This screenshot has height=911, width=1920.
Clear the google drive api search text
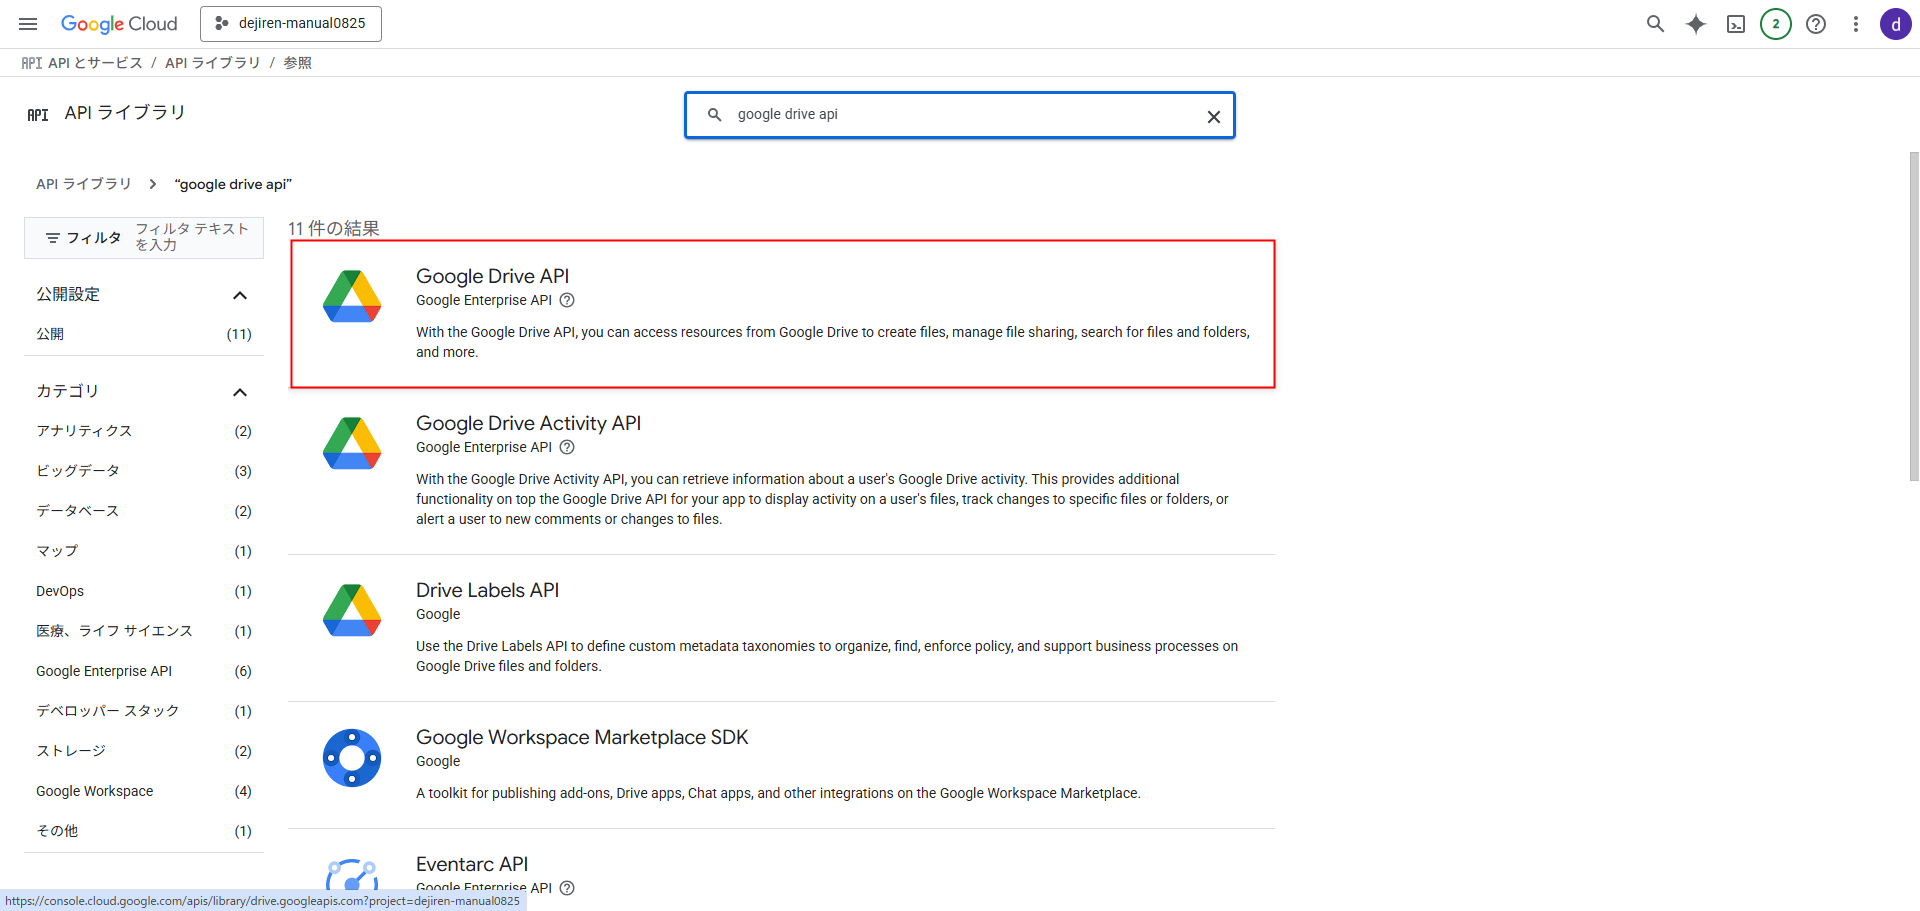pos(1213,116)
